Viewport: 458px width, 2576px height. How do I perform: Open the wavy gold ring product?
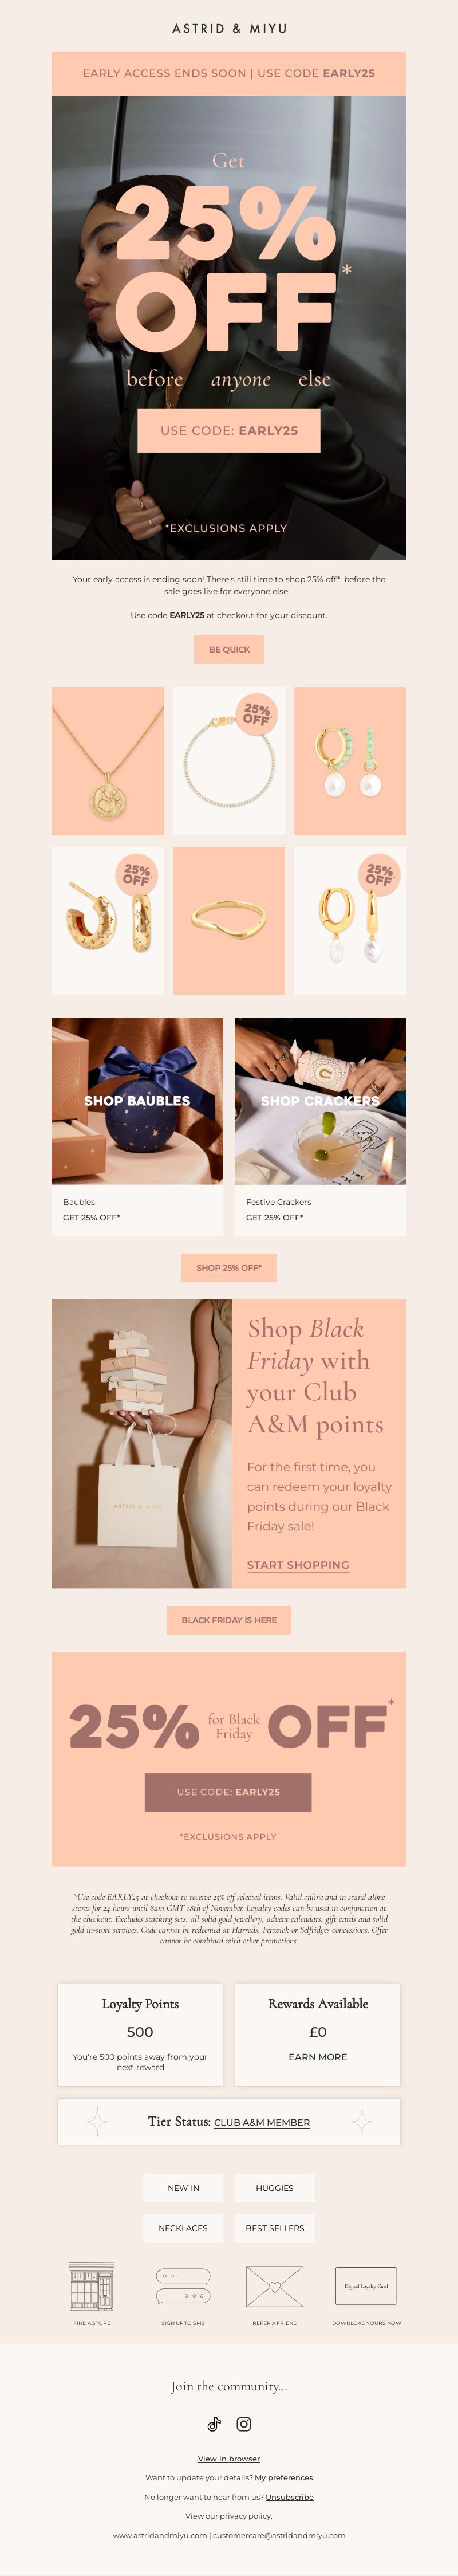pos(229,920)
